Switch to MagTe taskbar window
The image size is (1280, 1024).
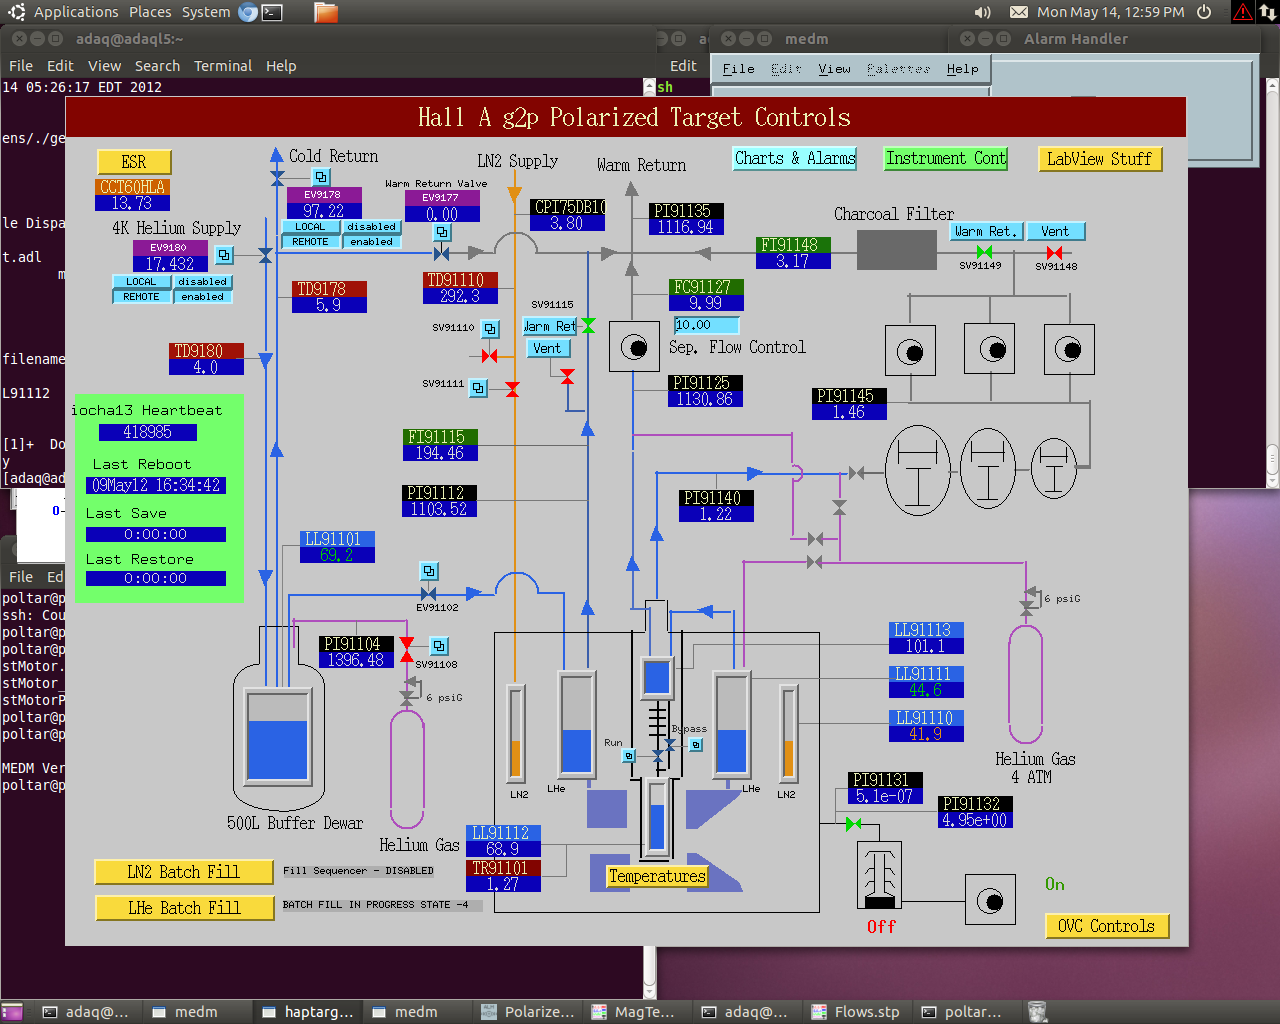coord(635,1012)
